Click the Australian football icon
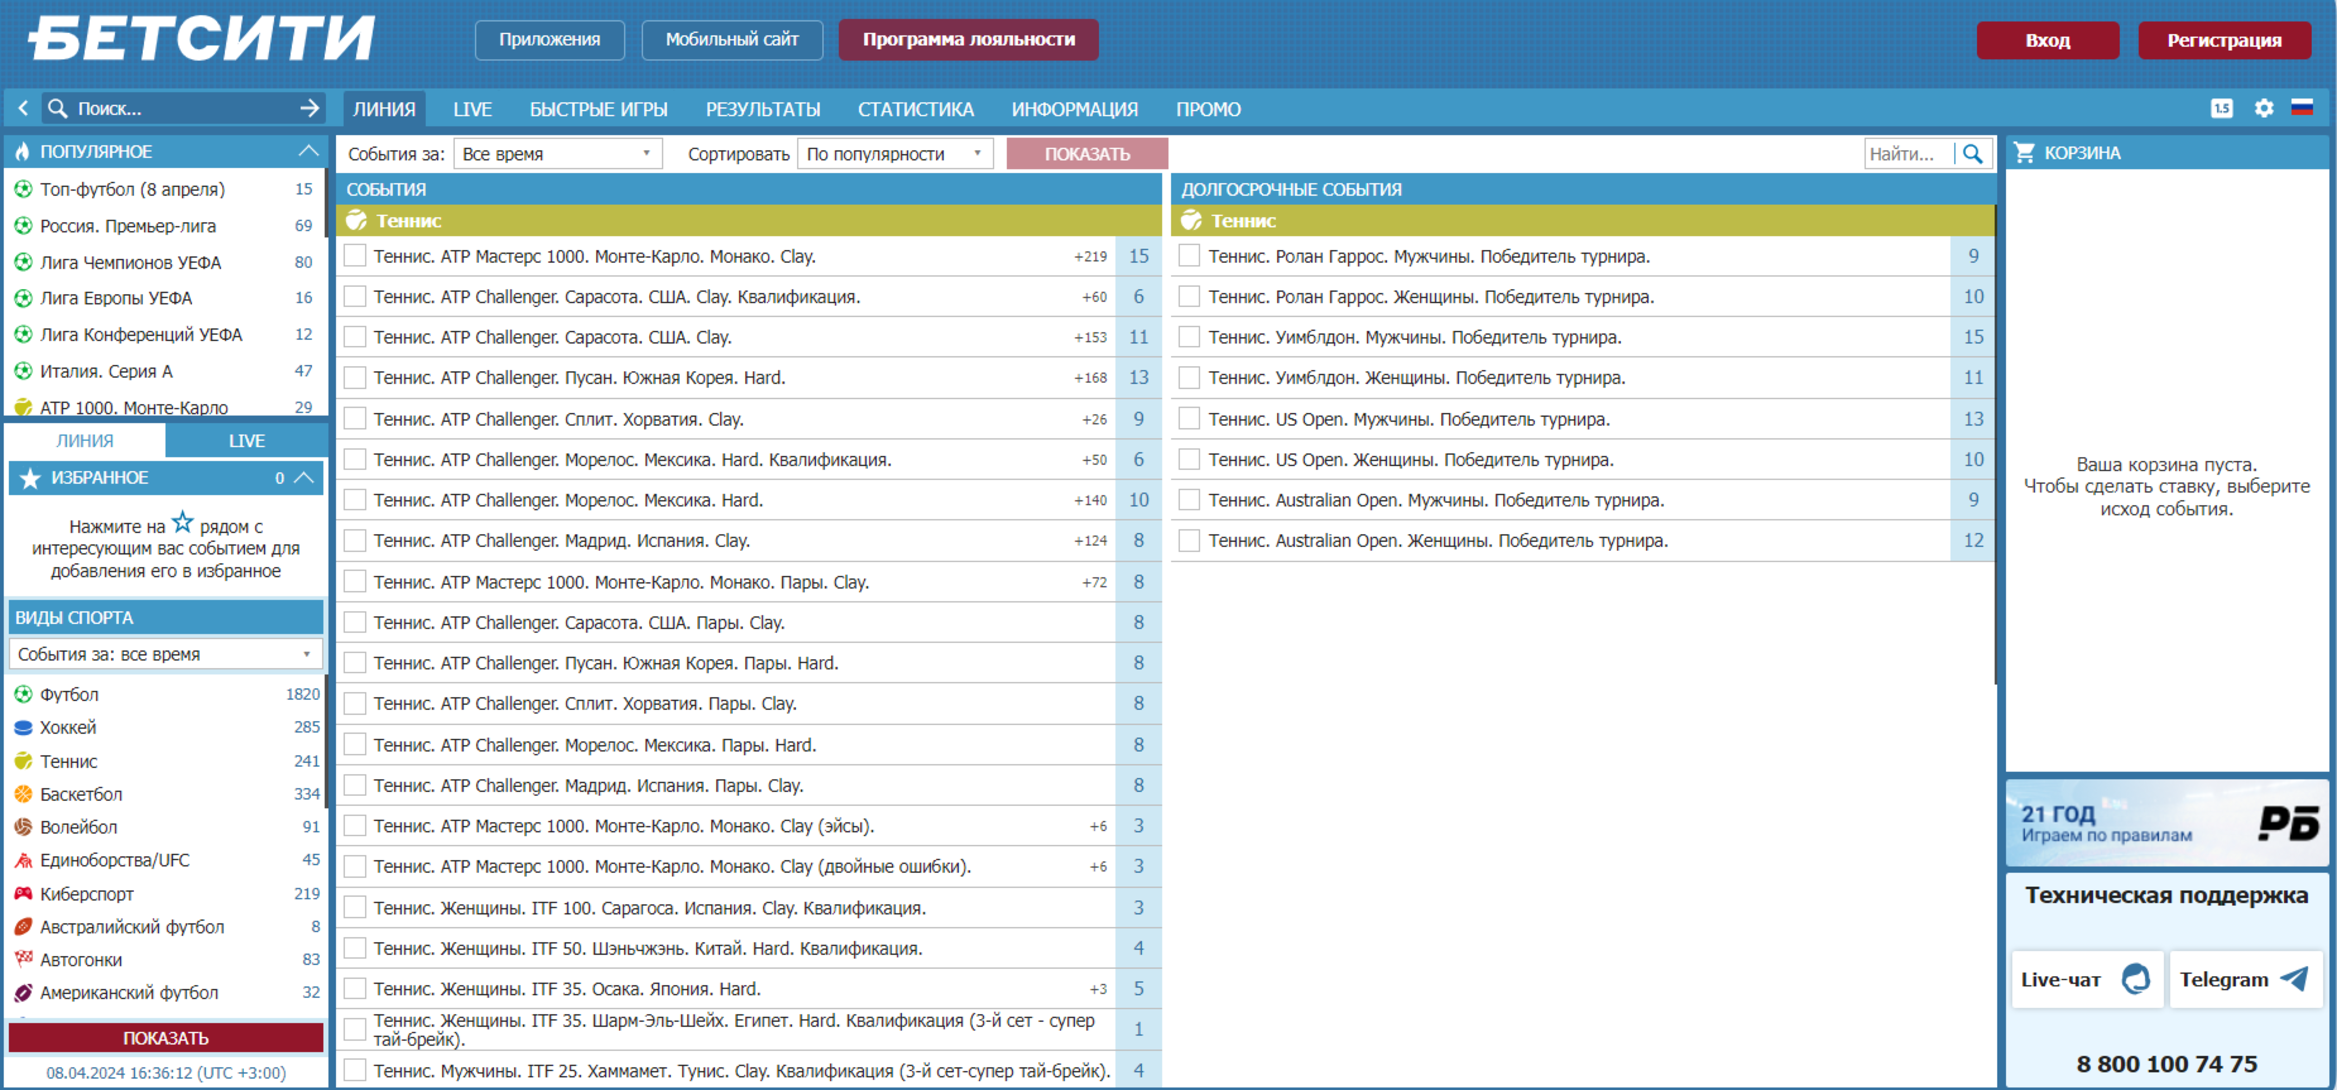2337x1090 pixels. [x=23, y=926]
